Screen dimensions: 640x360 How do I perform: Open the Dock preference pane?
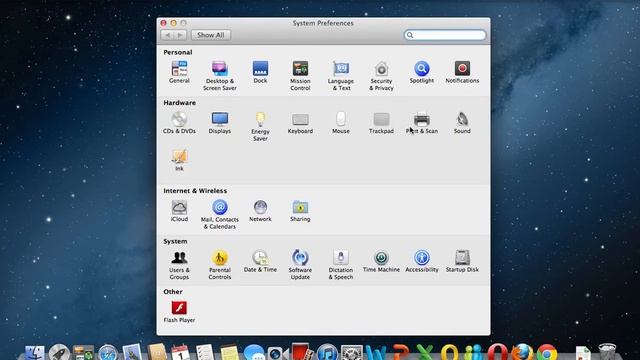[x=260, y=72]
